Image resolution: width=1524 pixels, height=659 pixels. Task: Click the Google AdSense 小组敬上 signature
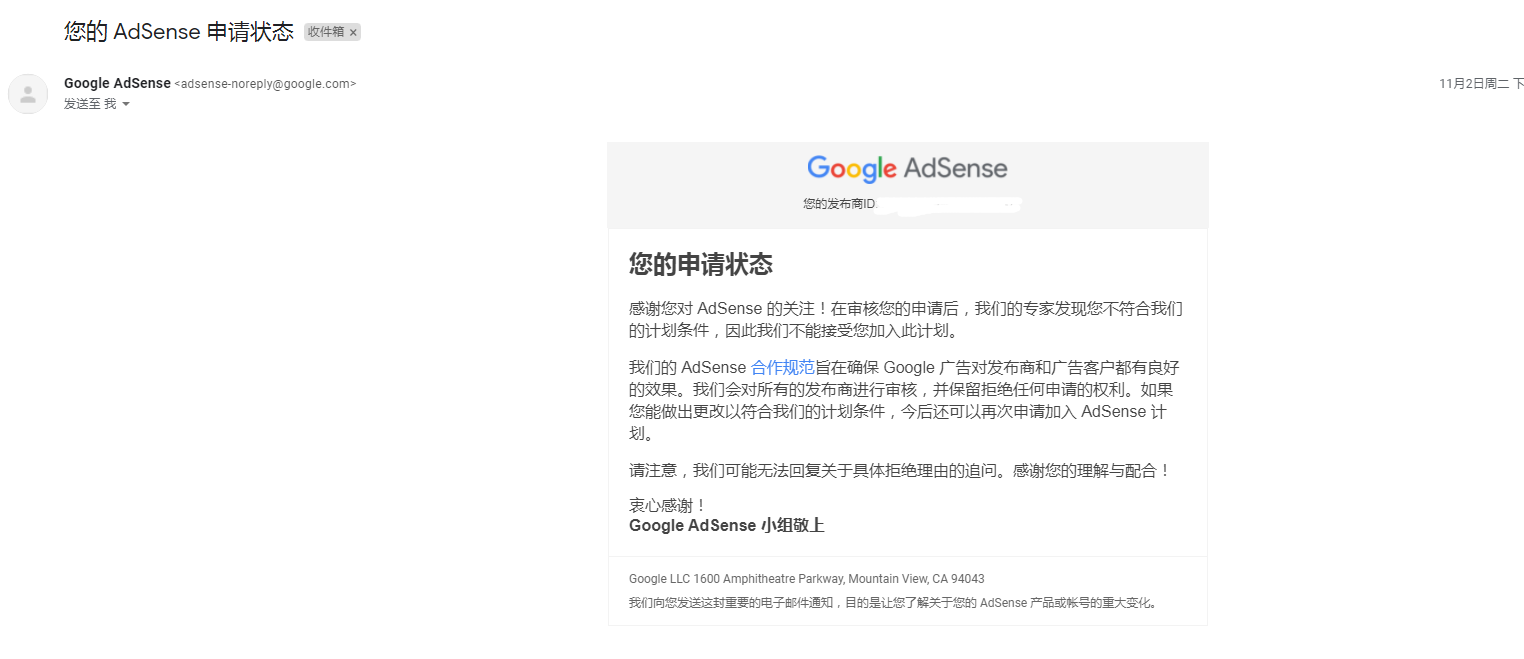click(726, 525)
